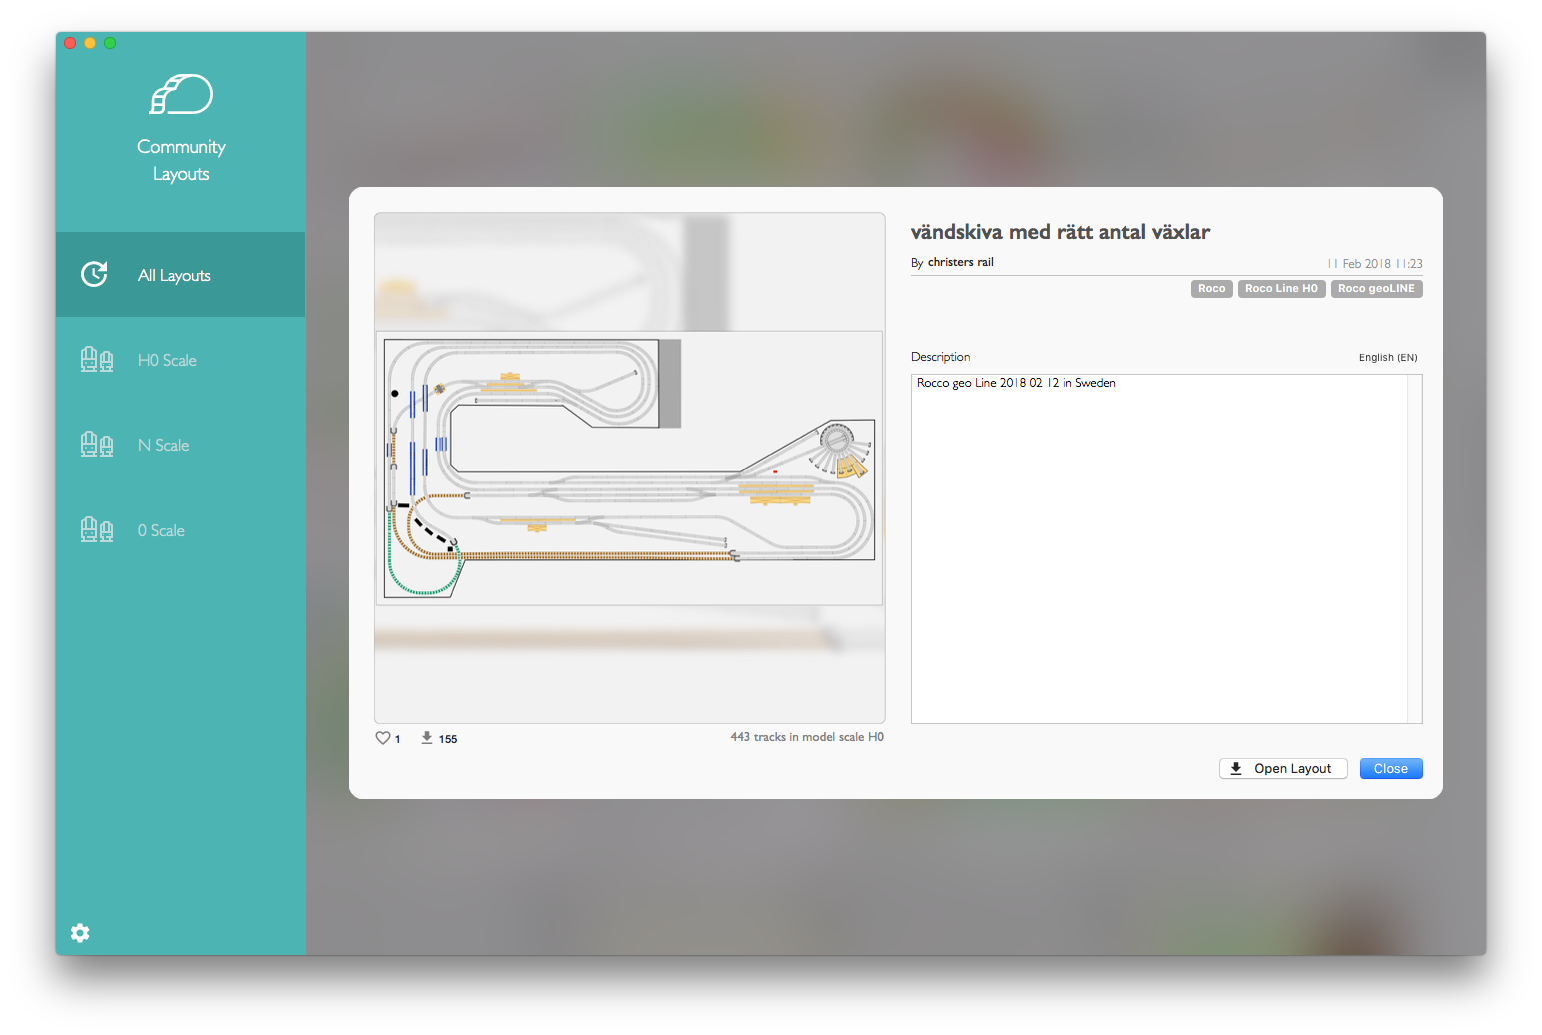Click the Open Layout button
Screen dimensions: 1542x1035
coord(1283,768)
